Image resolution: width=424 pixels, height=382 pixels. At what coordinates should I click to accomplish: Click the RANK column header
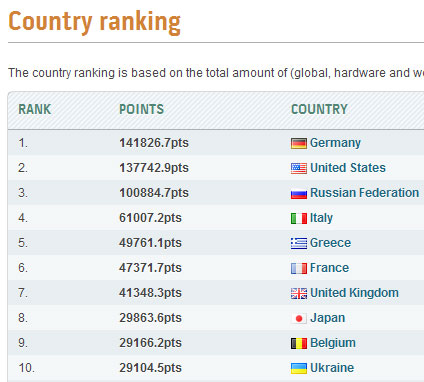coord(35,109)
